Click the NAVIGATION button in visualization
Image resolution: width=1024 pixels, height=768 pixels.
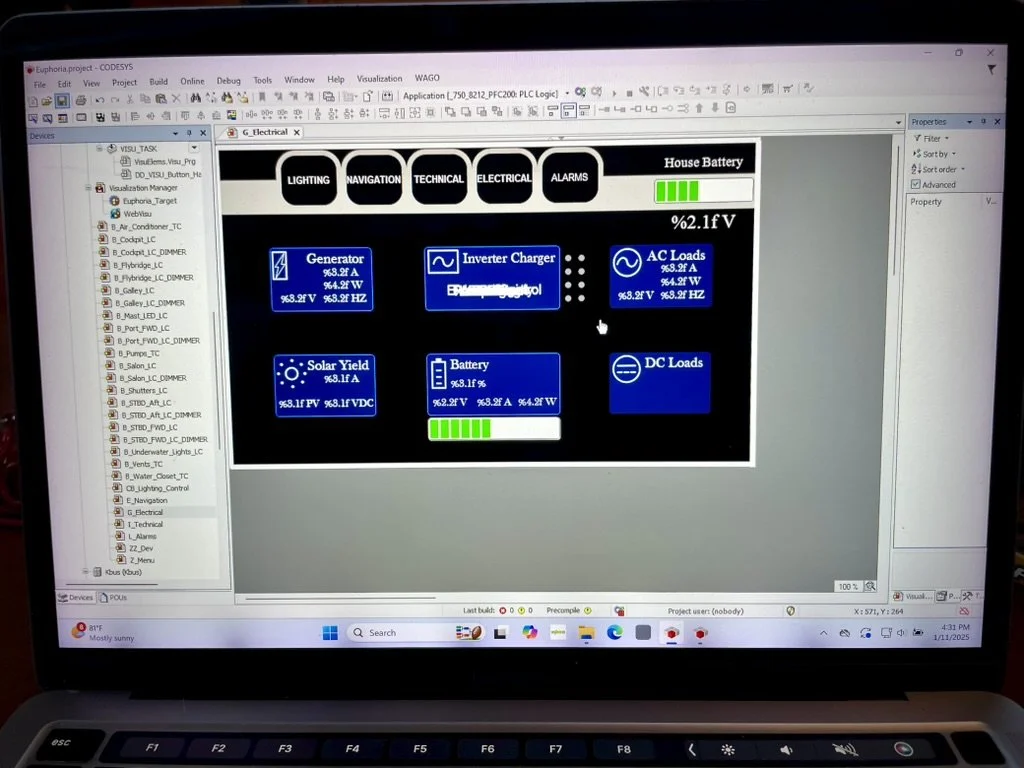(374, 179)
